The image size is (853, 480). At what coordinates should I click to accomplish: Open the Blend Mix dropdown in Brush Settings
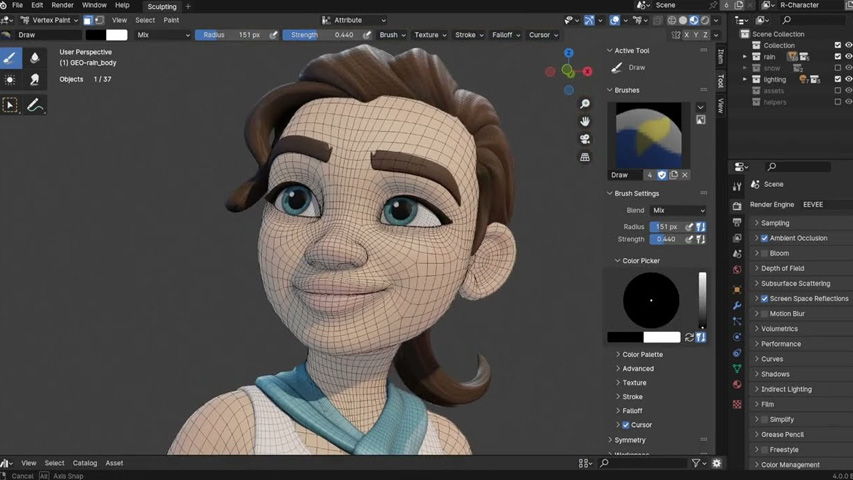678,211
